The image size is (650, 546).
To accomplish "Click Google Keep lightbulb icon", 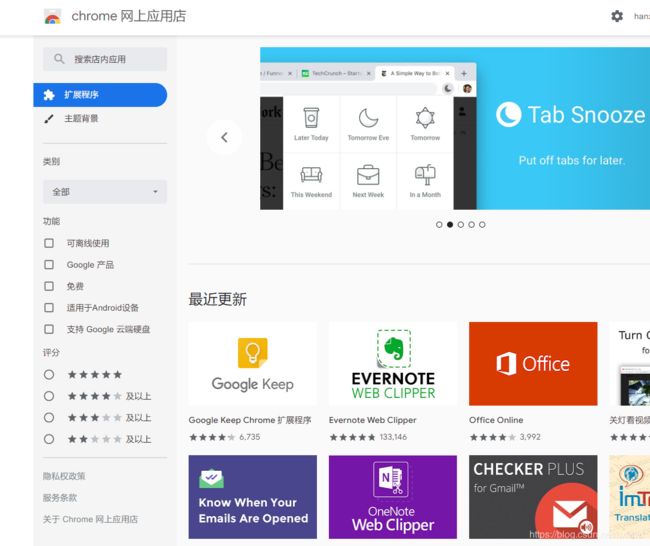I will click(252, 353).
